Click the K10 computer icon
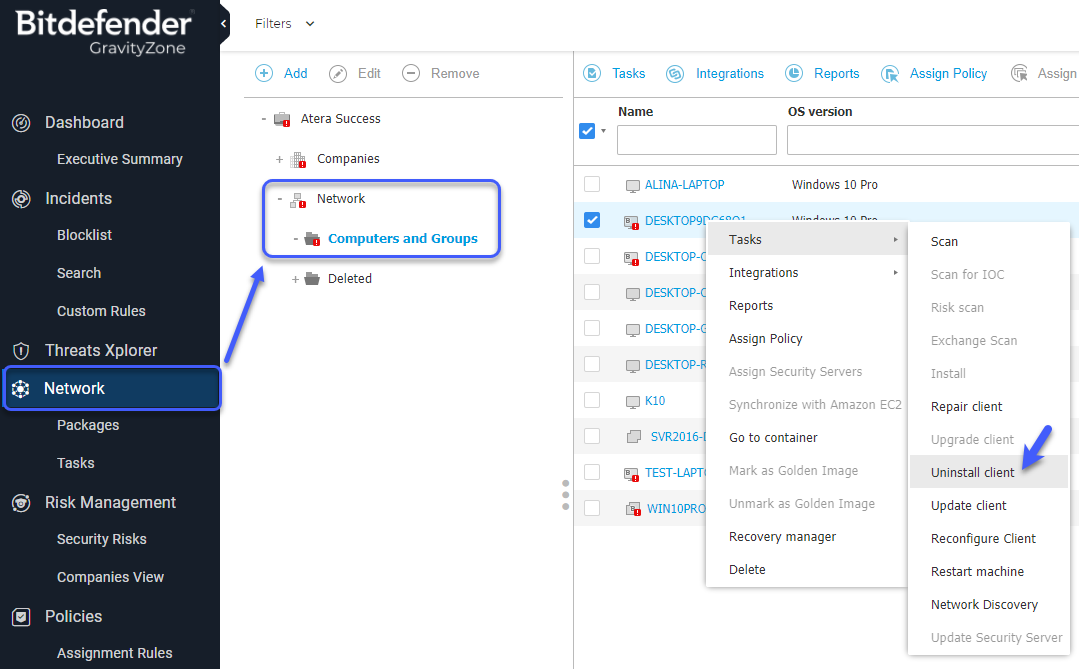The image size is (1079, 669). tap(632, 402)
